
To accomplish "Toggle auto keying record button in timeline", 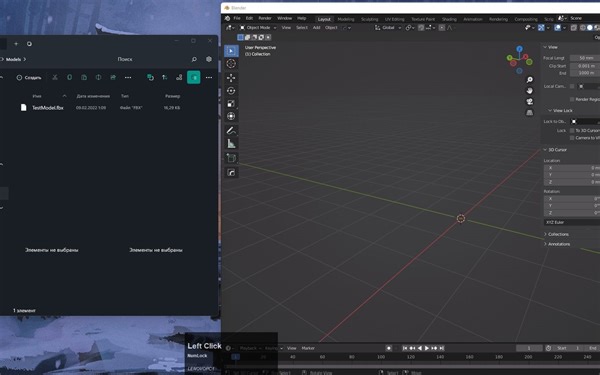I will 389,348.
